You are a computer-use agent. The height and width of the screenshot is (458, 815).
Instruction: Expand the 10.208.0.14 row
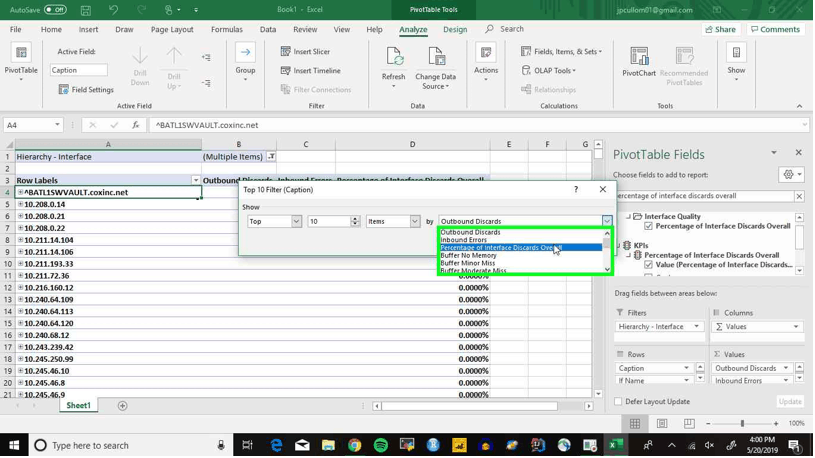coord(20,204)
